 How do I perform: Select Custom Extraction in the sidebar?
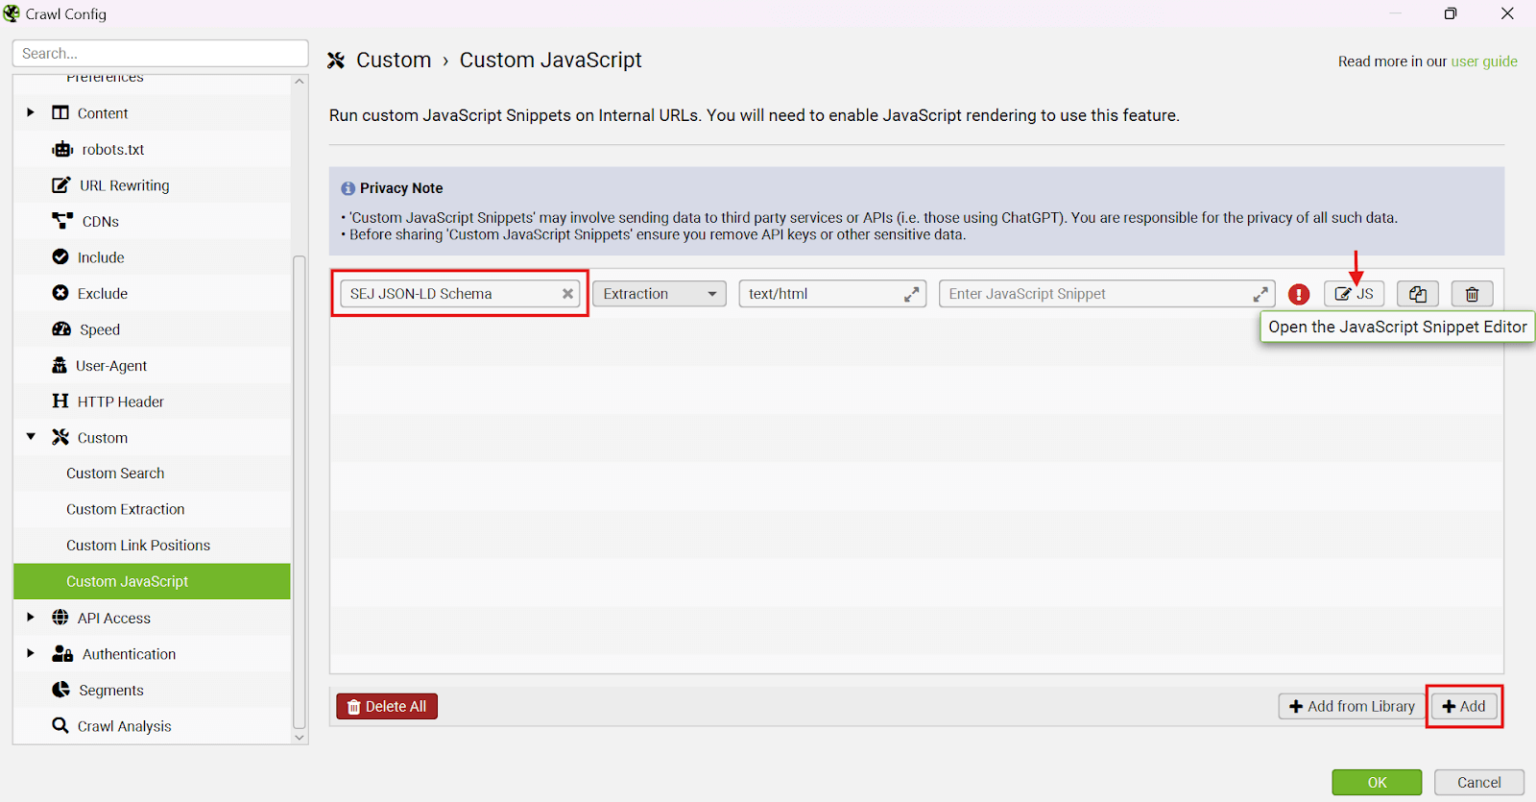pyautogui.click(x=126, y=509)
